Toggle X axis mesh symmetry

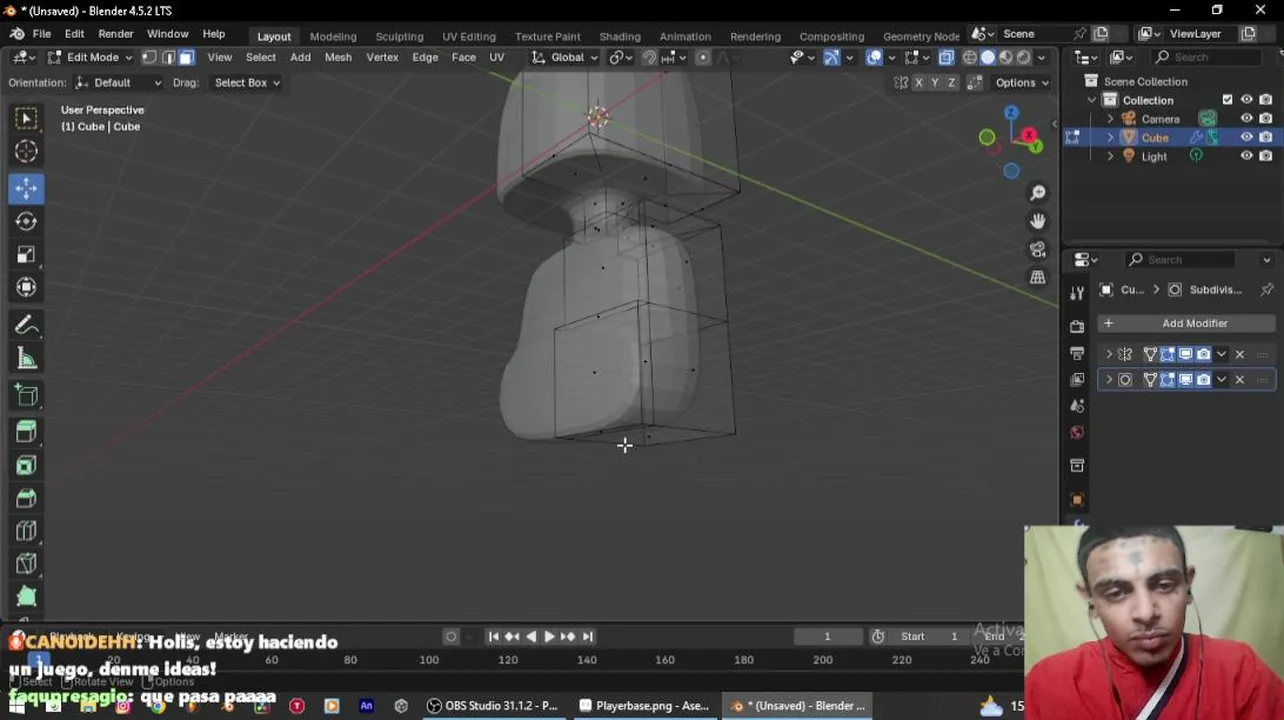919,83
